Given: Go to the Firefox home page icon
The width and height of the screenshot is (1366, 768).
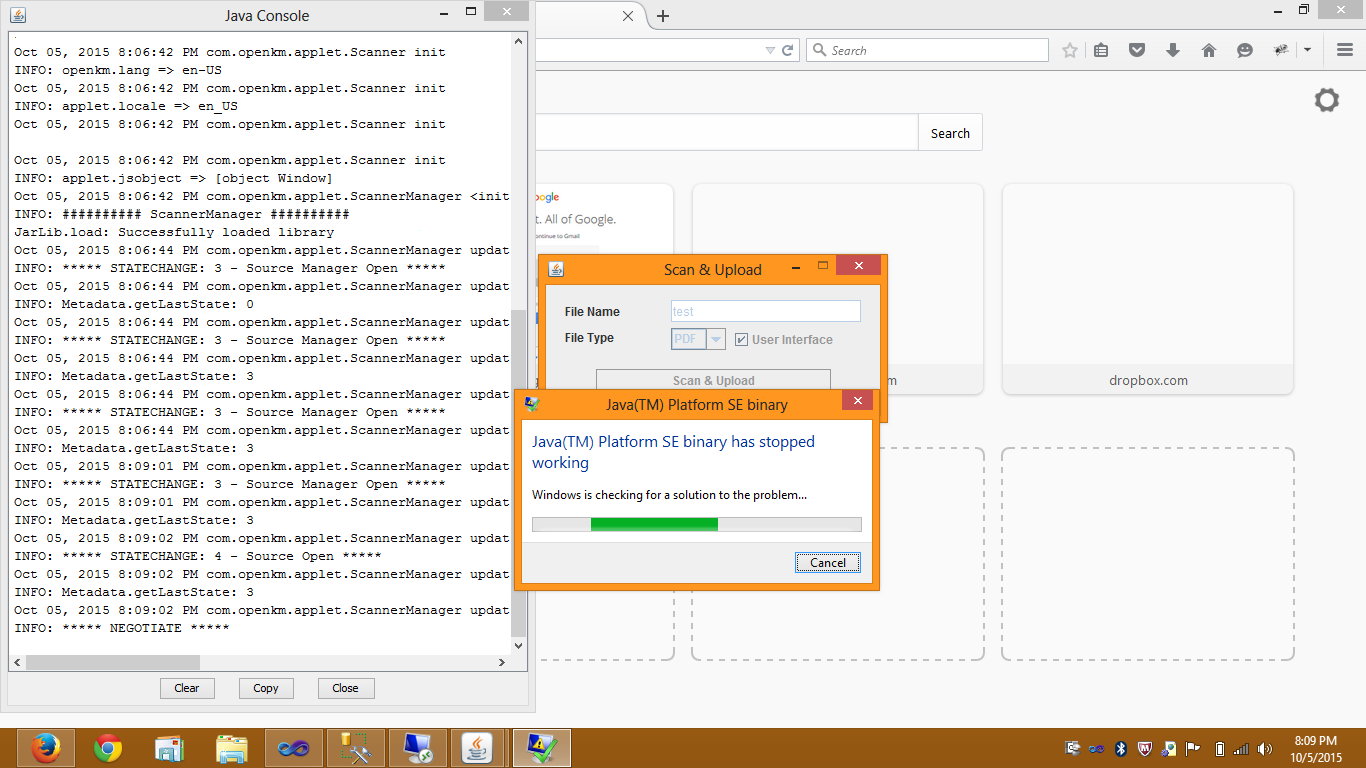Looking at the screenshot, I should (1209, 50).
